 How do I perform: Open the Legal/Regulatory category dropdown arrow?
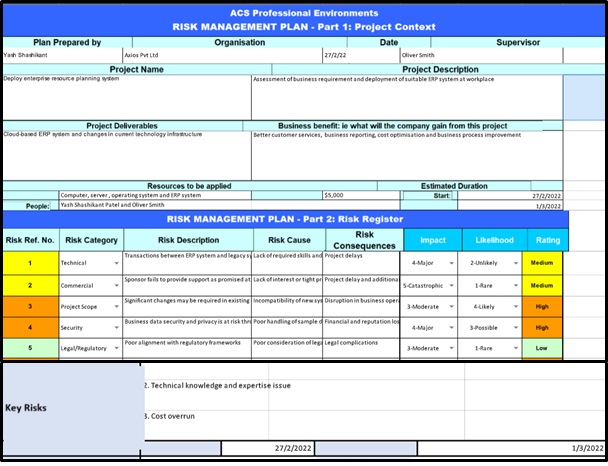[x=116, y=348]
